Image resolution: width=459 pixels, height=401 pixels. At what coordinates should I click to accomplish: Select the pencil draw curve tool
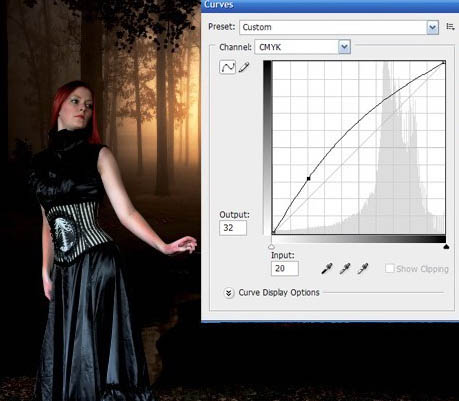tap(244, 67)
